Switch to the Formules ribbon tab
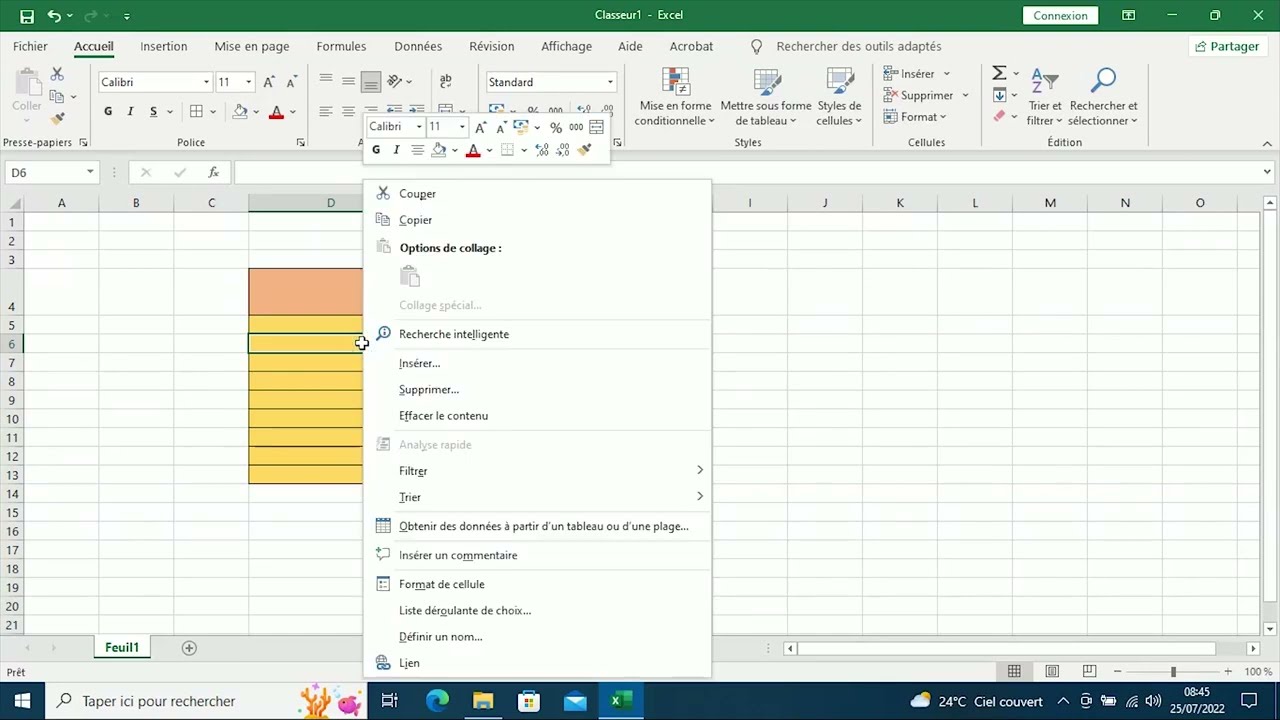Screen dimensions: 1280x720 341,46
